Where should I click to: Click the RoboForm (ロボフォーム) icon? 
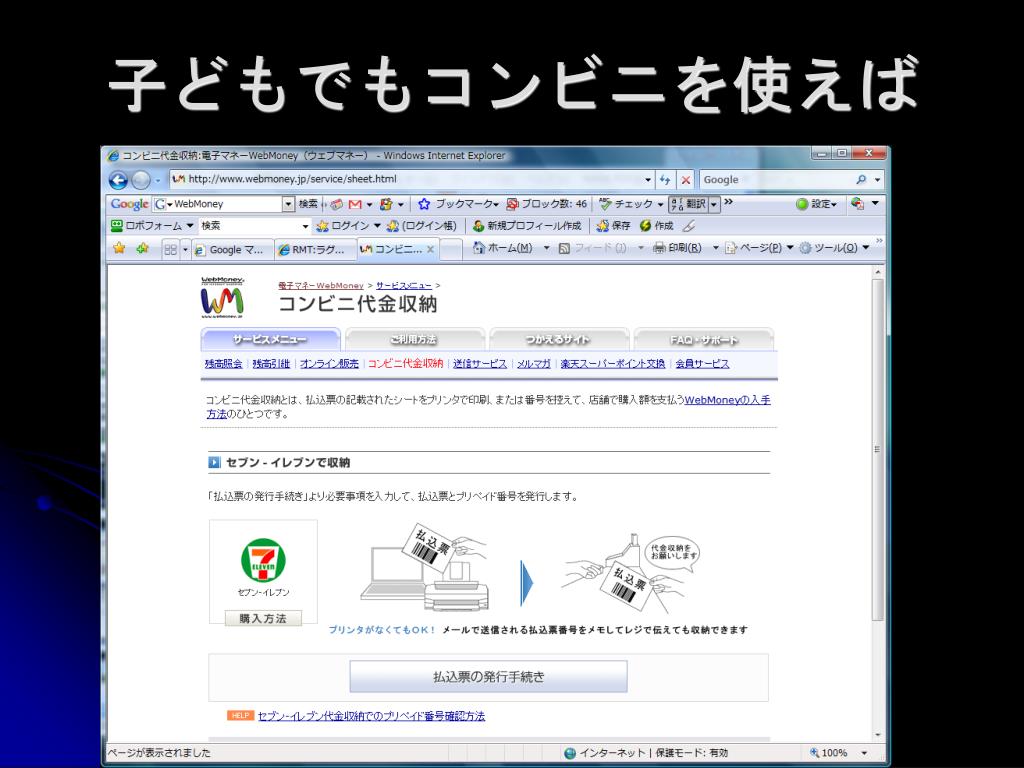click(116, 226)
